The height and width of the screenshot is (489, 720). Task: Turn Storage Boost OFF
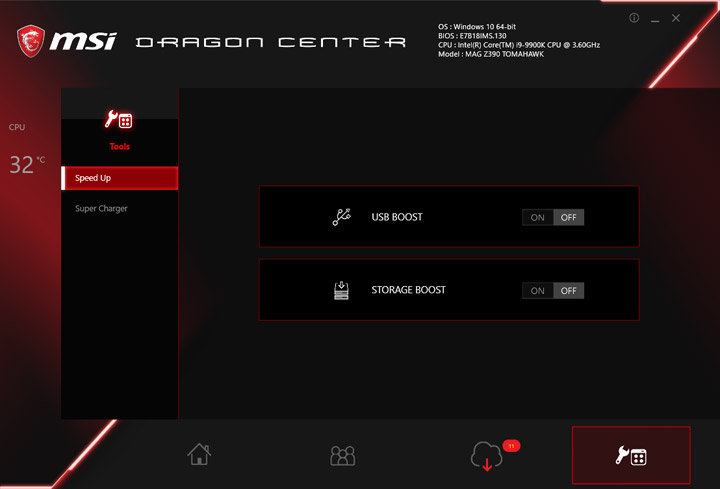tap(568, 291)
